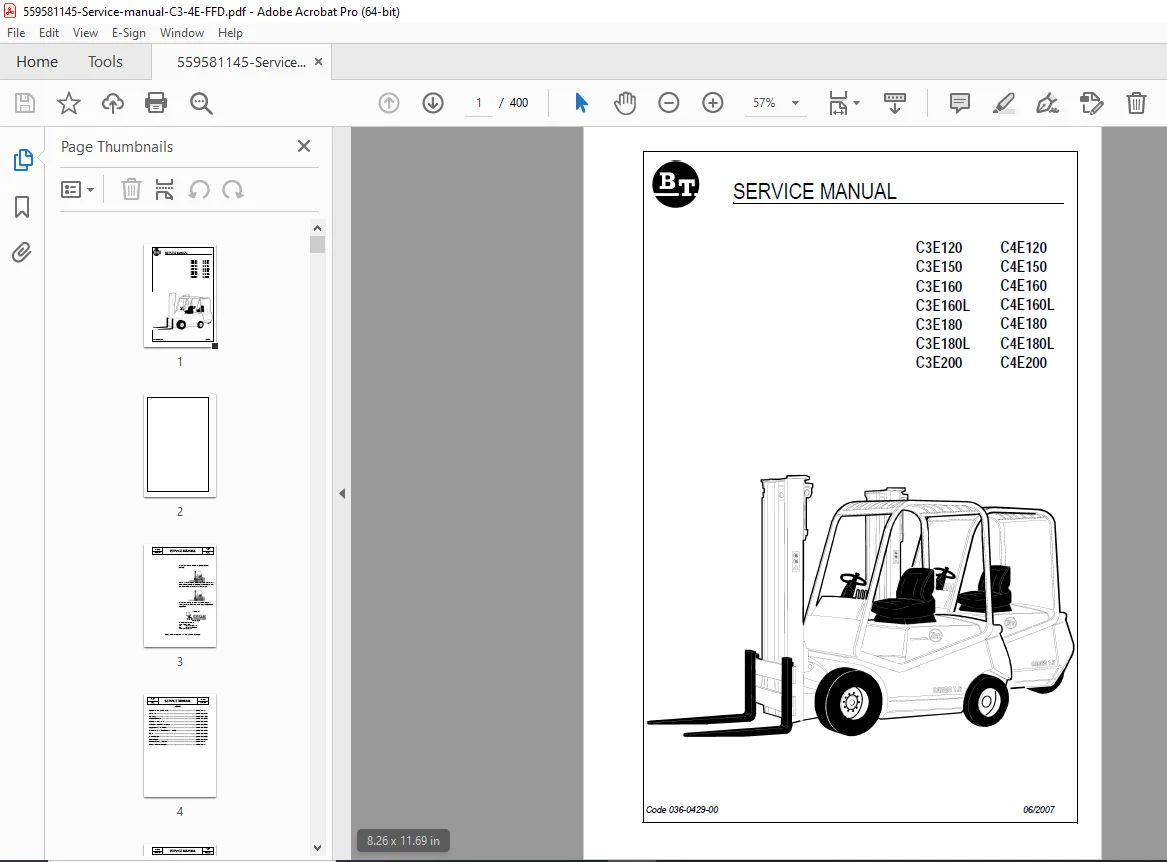The width and height of the screenshot is (1167, 862).
Task: Switch to the Home tab
Action: pyautogui.click(x=37, y=62)
